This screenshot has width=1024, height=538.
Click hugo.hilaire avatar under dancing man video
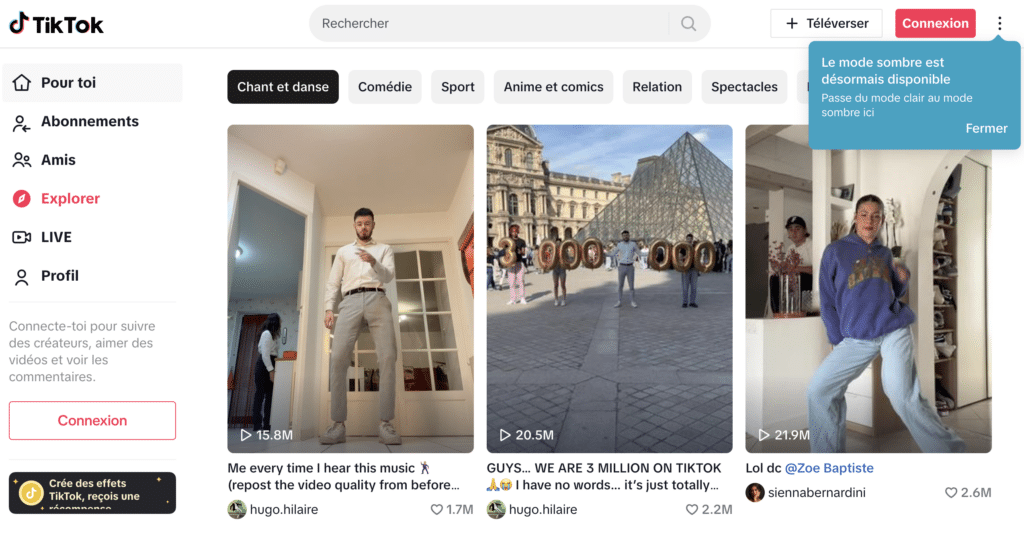pos(237,509)
